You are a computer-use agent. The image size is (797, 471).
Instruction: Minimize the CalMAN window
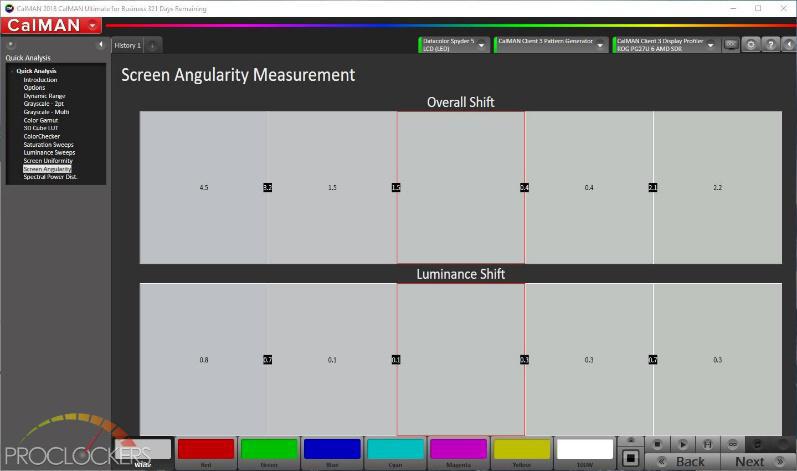tap(733, 9)
